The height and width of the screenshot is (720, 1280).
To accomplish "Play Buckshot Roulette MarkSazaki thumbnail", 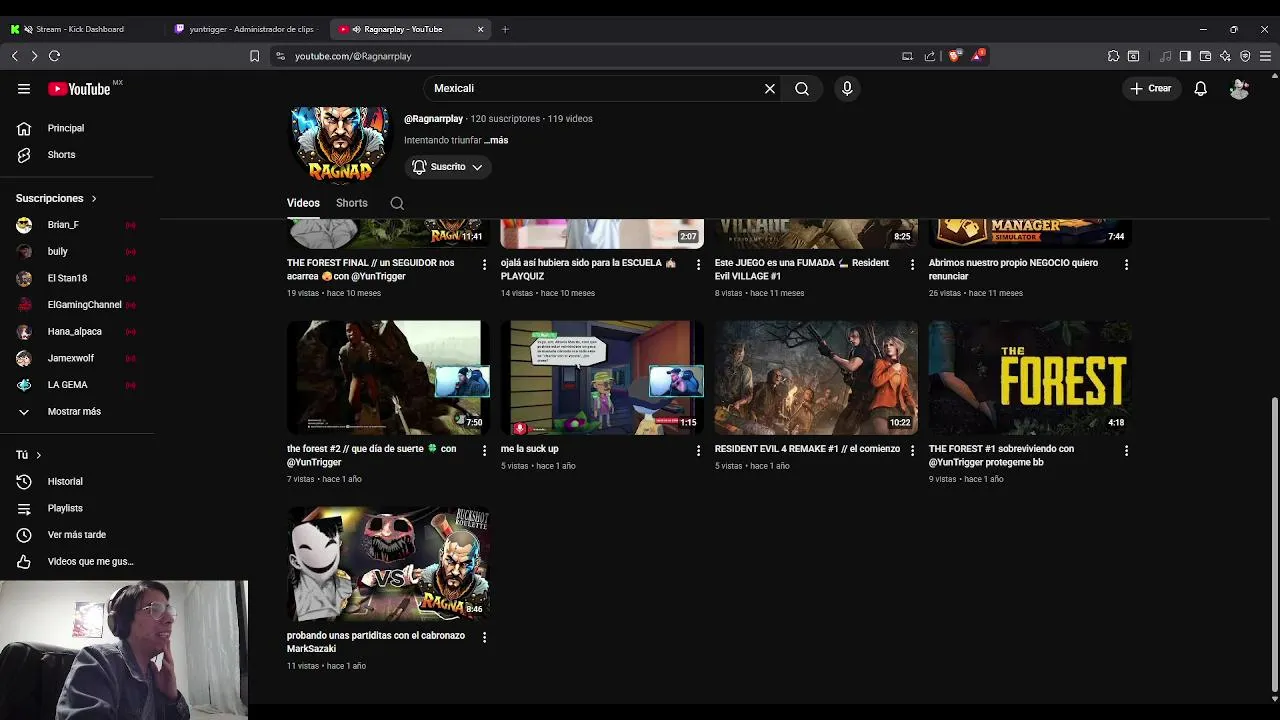I will click(x=388, y=564).
